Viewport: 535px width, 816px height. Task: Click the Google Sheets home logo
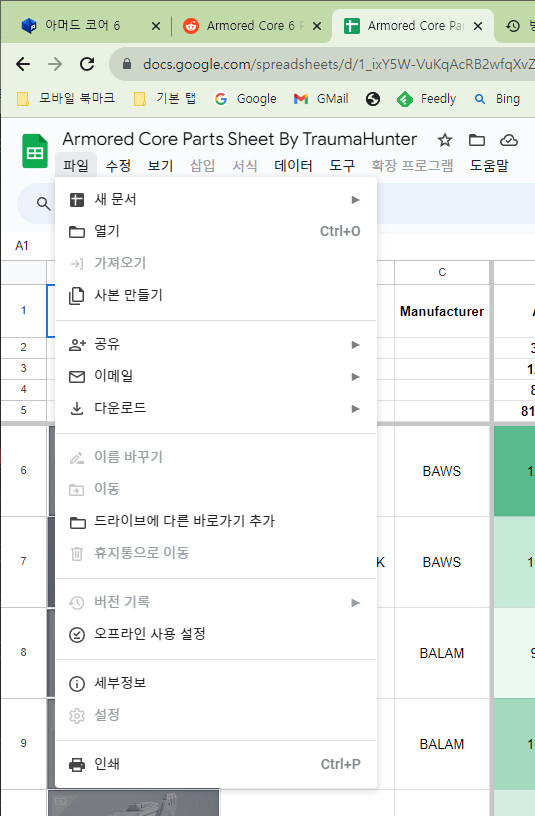click(35, 151)
